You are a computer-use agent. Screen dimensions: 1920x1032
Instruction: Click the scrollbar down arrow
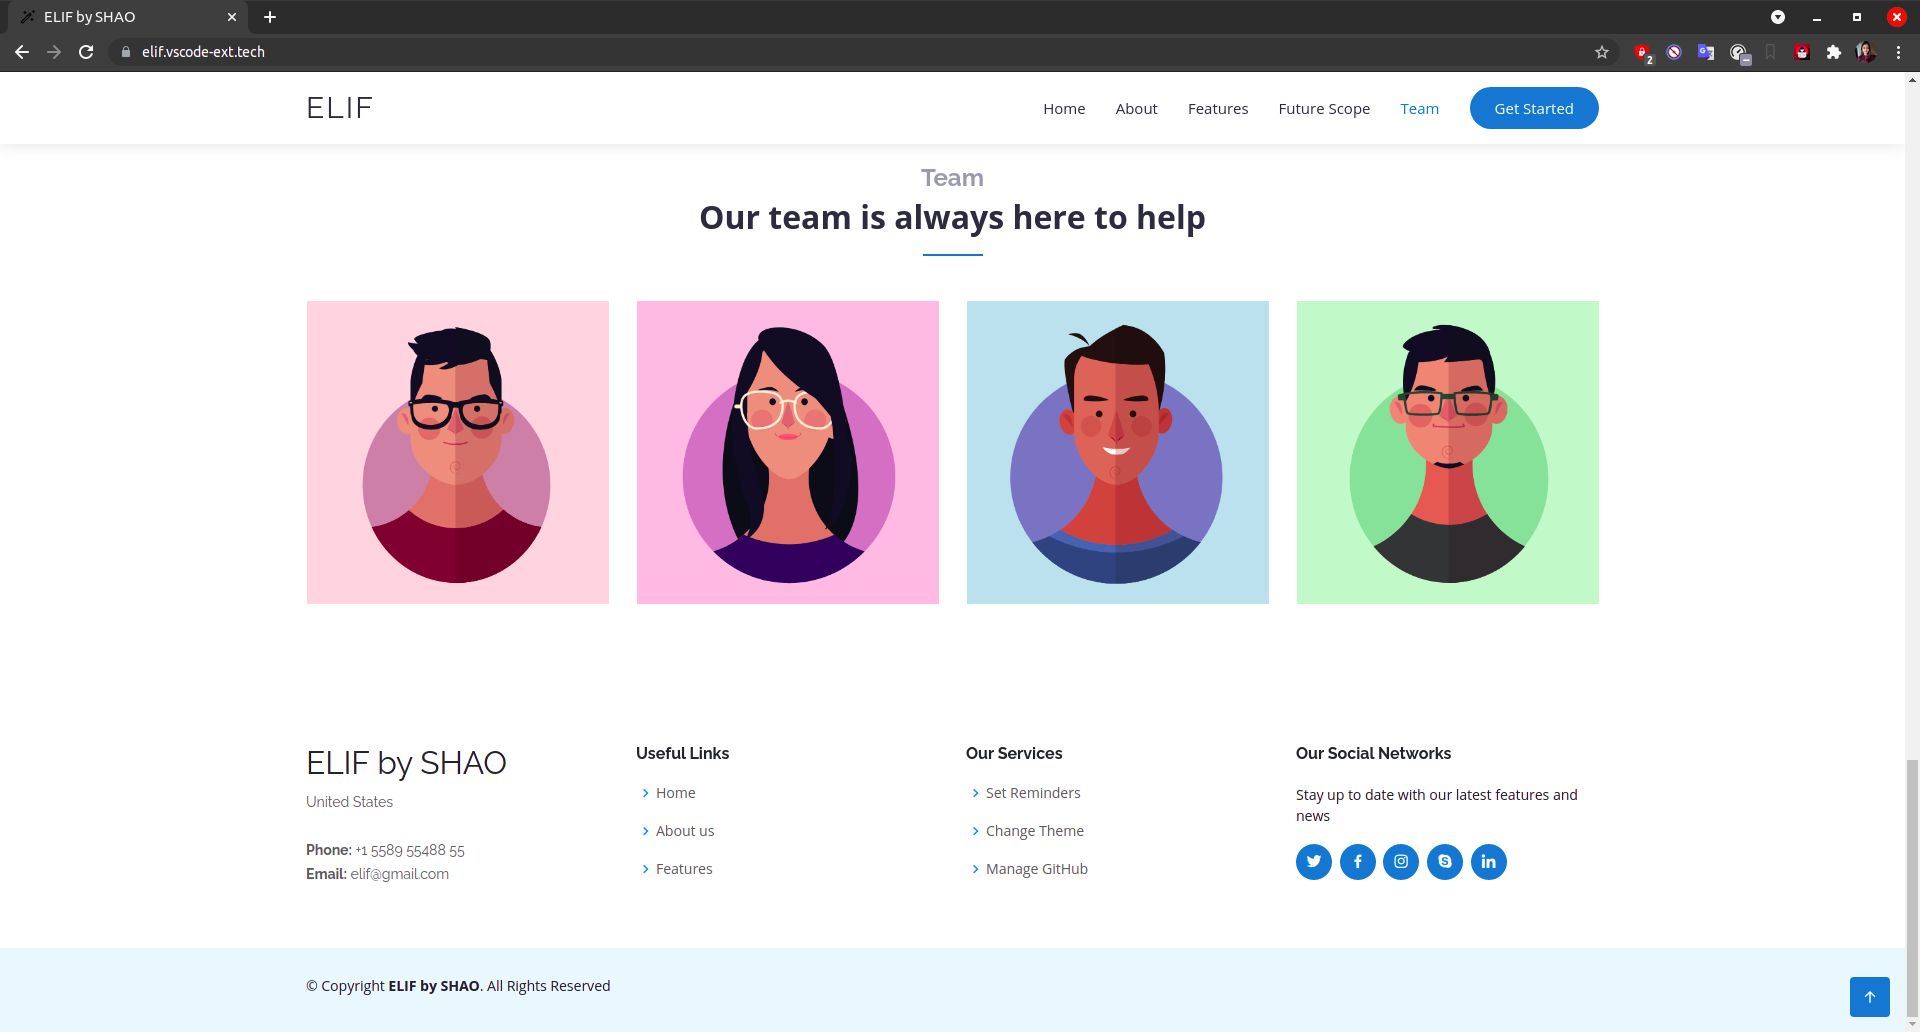[1912, 1024]
